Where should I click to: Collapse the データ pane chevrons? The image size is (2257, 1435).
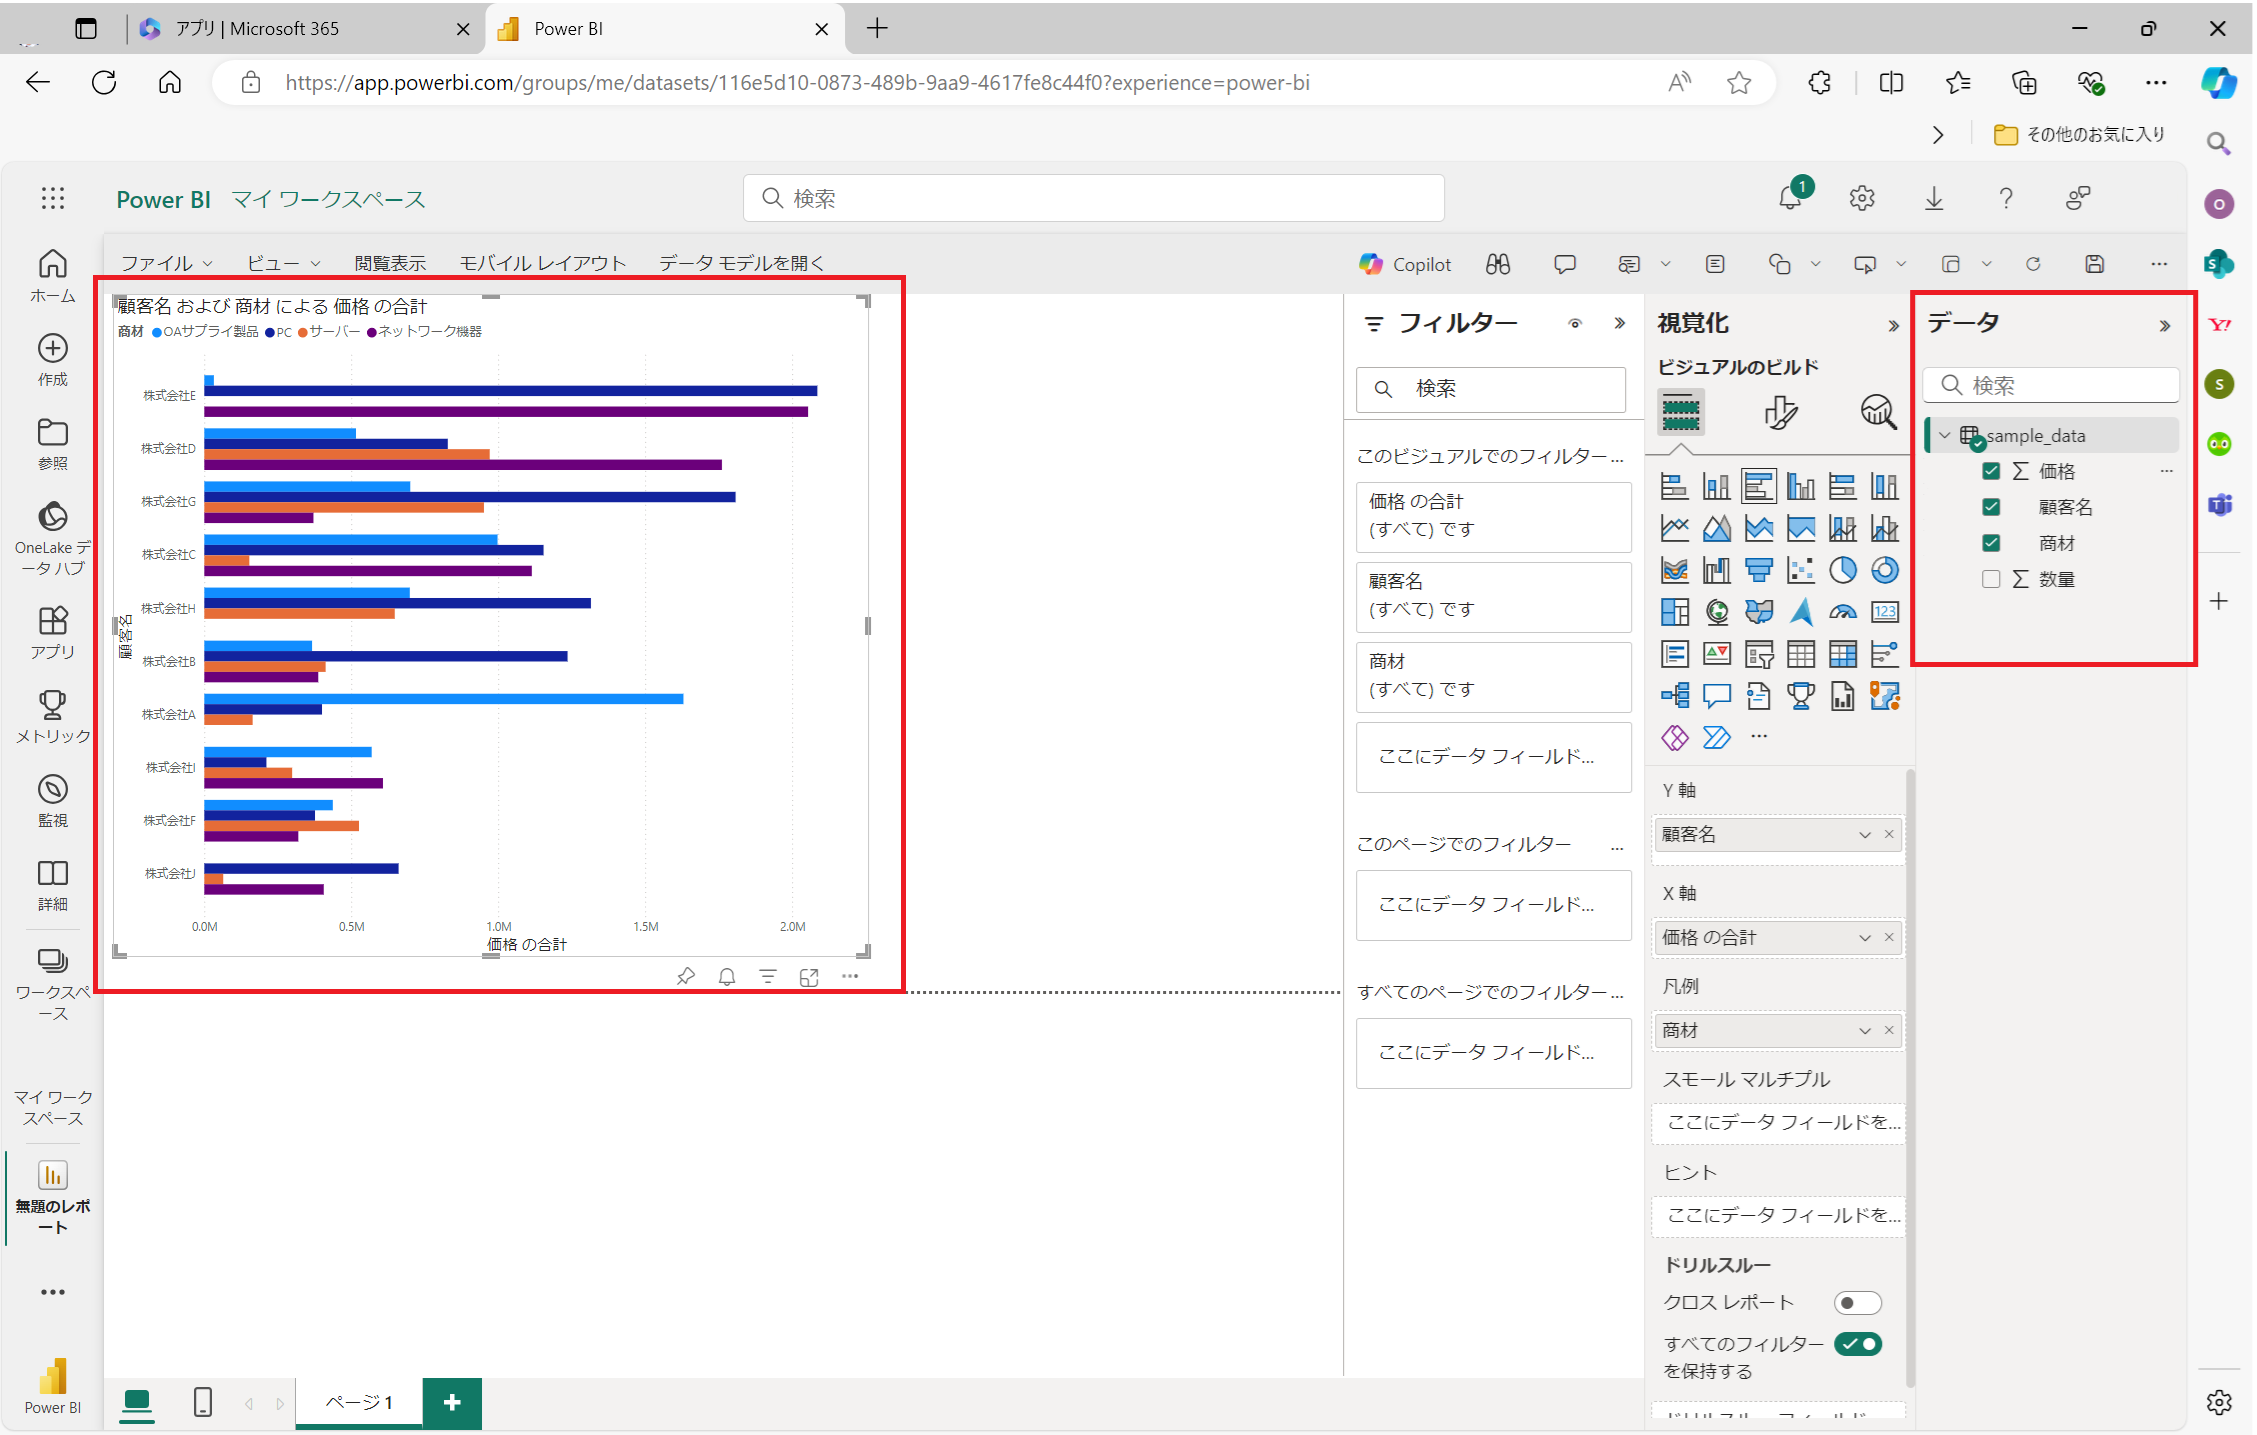pos(2164,326)
